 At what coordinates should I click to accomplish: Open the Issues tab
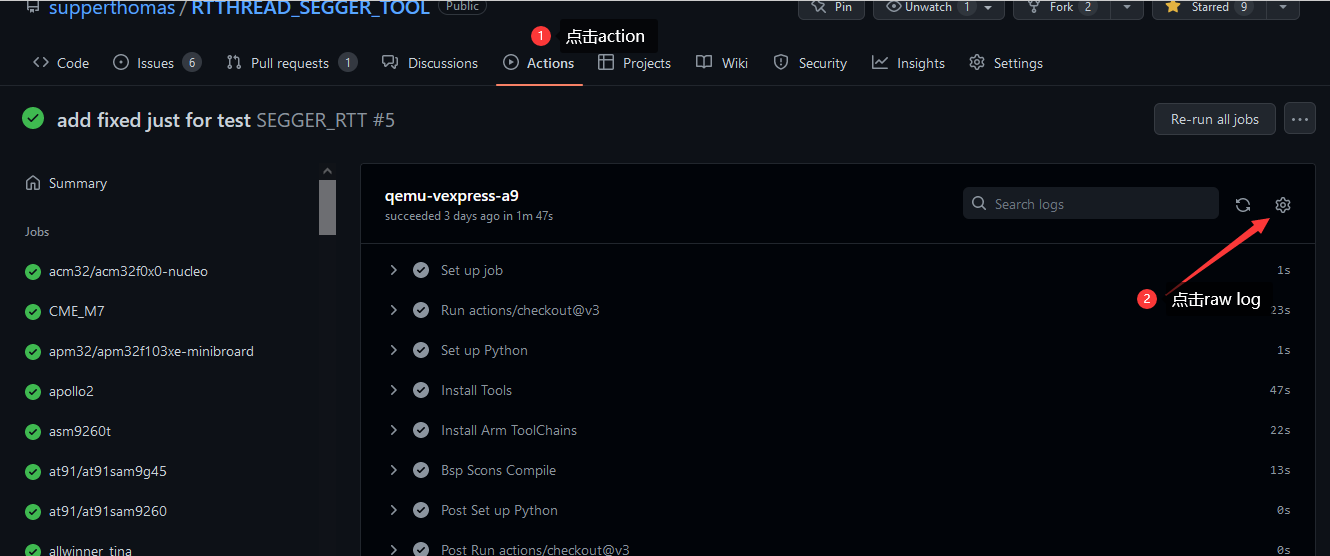pos(157,63)
